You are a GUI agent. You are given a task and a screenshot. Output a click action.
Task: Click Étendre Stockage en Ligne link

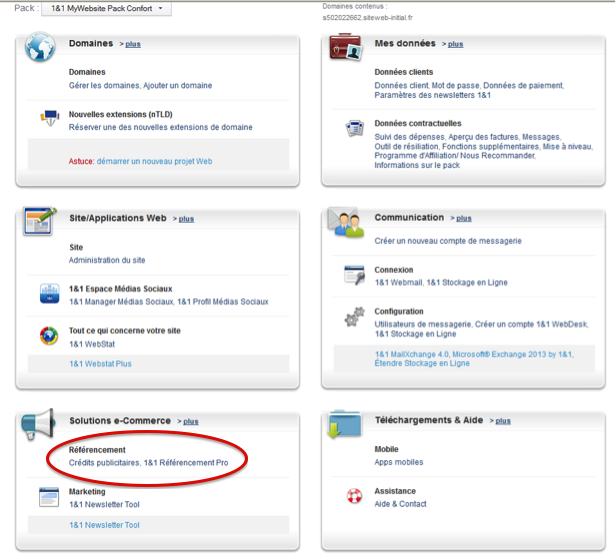(422, 363)
